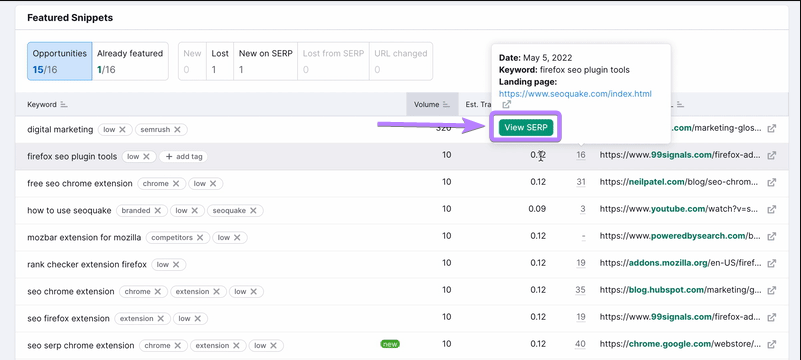The width and height of the screenshot is (801, 360).
Task: Add tag to firefox seo plugin tools
Action: (183, 157)
